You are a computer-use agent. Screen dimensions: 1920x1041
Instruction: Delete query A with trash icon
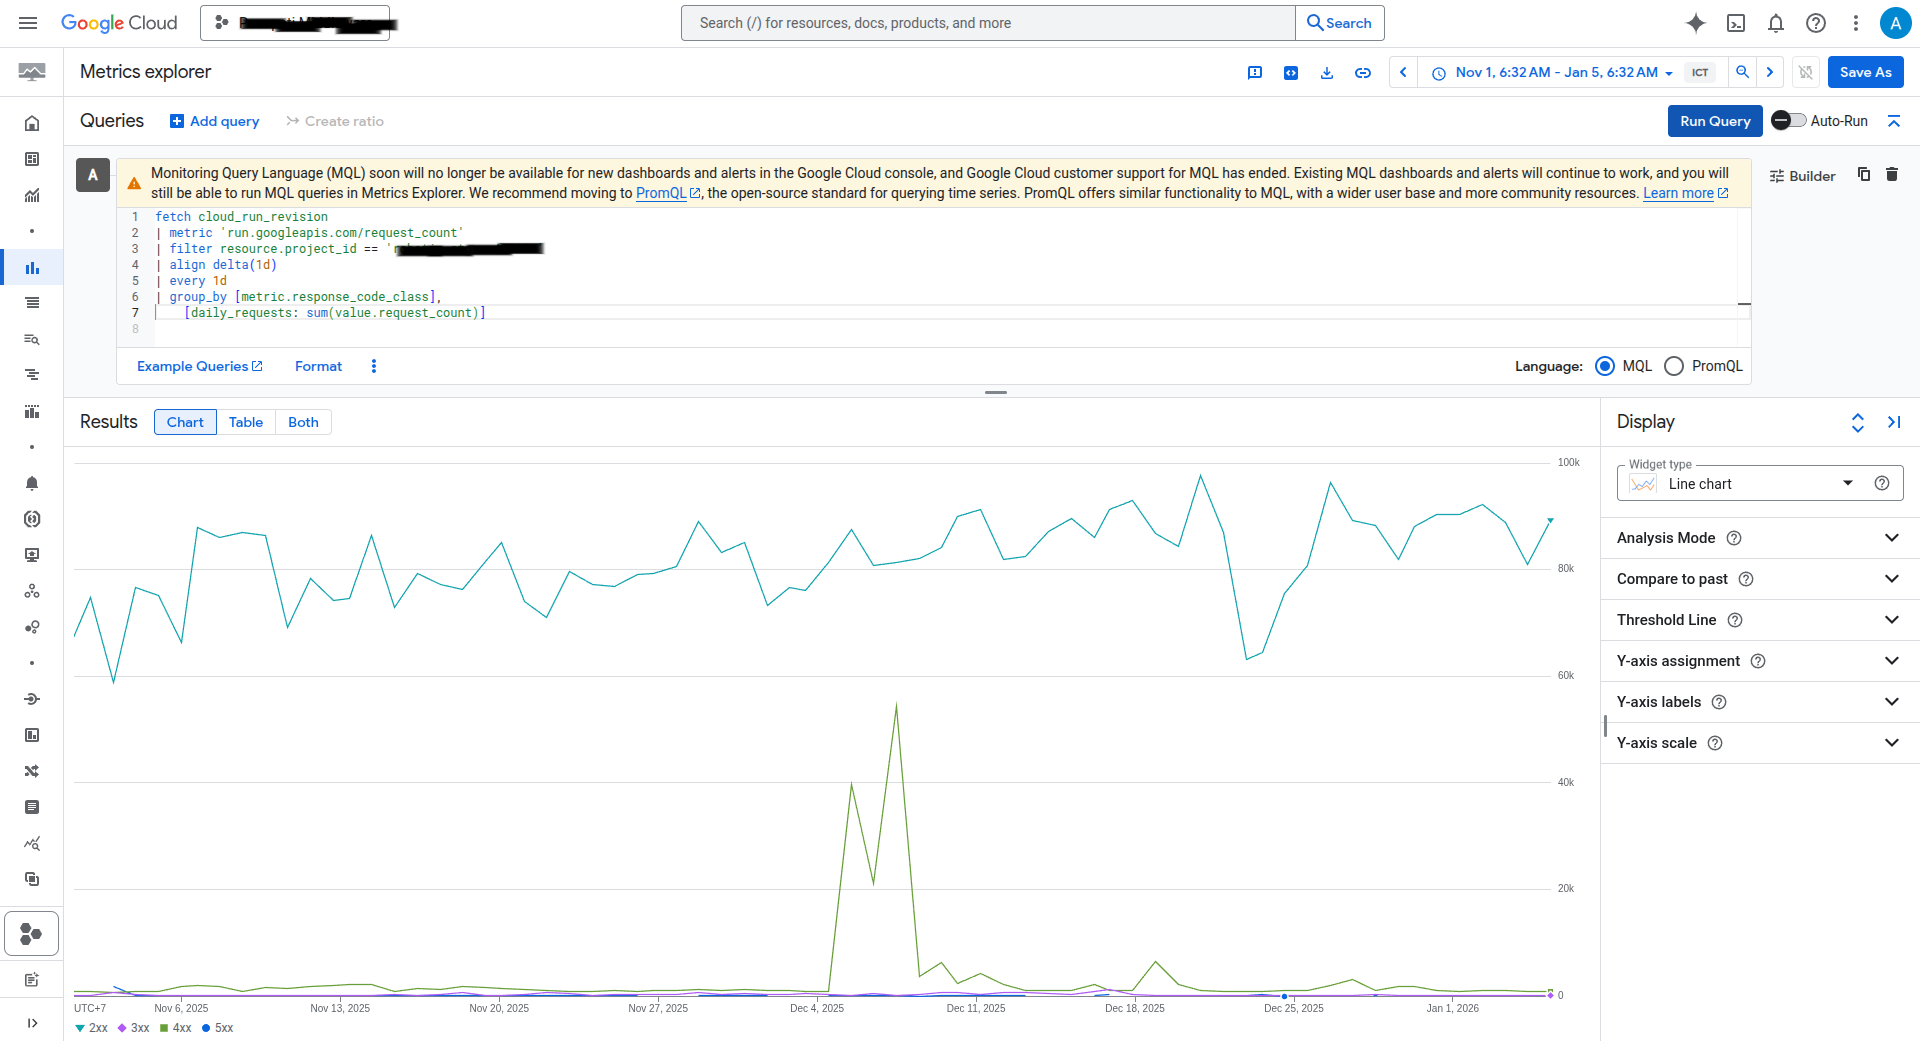(1892, 174)
